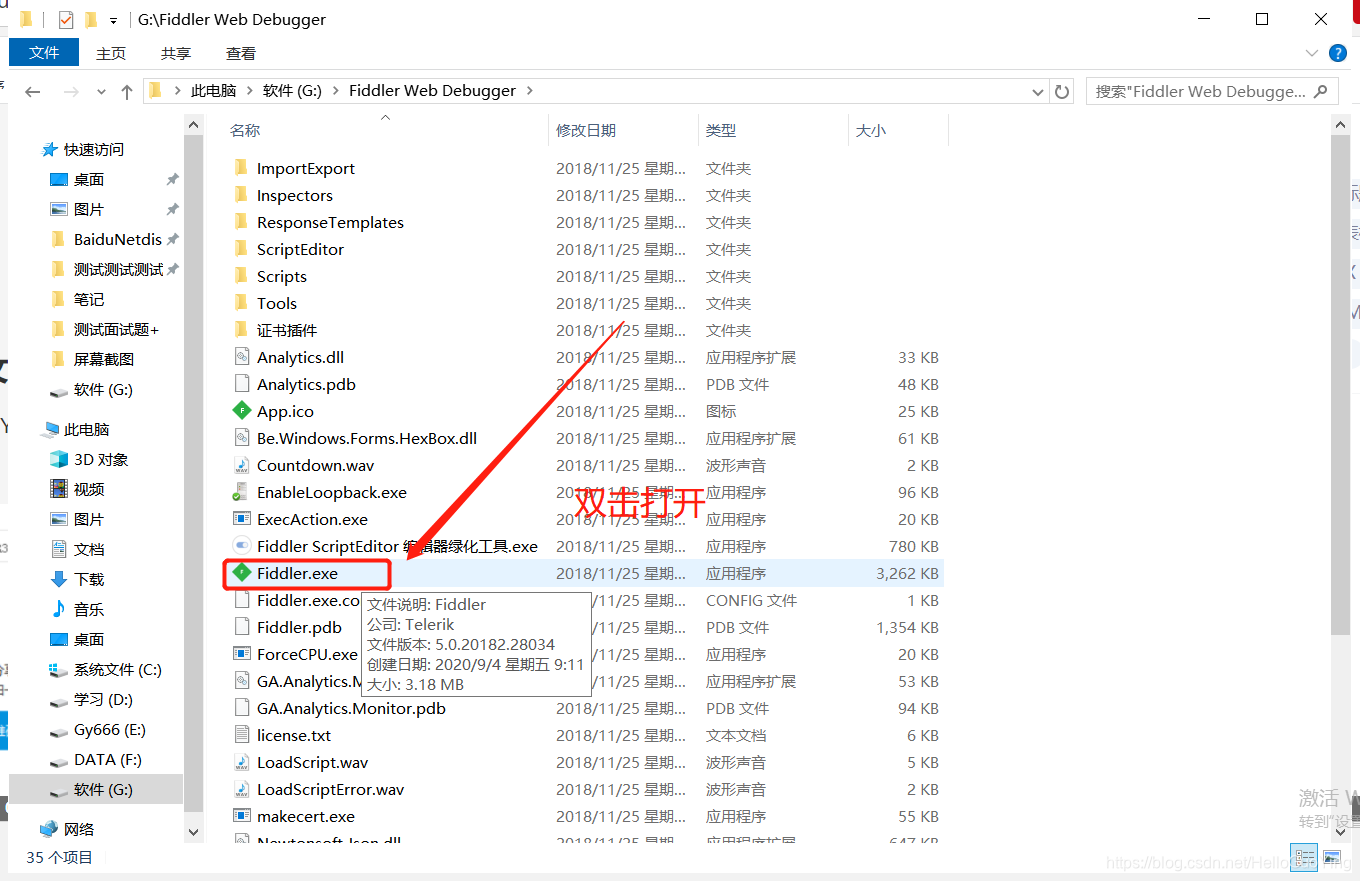Sort by 大小 column header
This screenshot has width=1360, height=881.
pos(871,130)
